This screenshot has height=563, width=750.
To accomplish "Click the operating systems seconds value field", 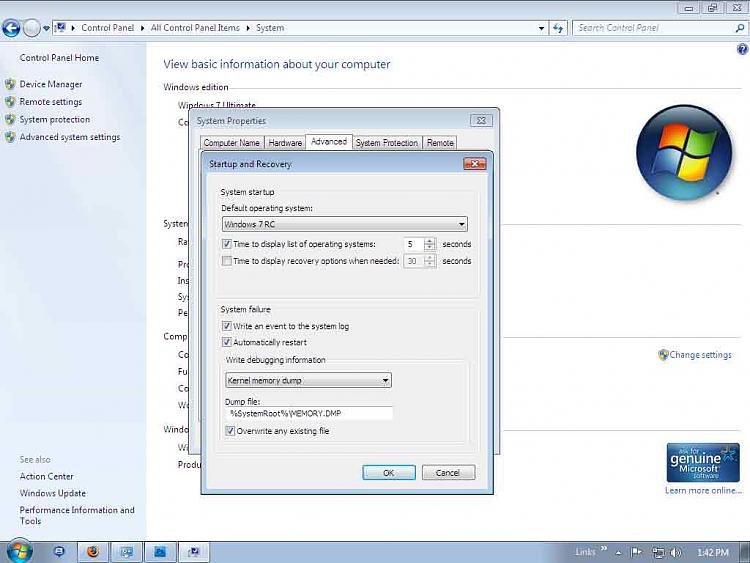I will pyautogui.click(x=414, y=244).
